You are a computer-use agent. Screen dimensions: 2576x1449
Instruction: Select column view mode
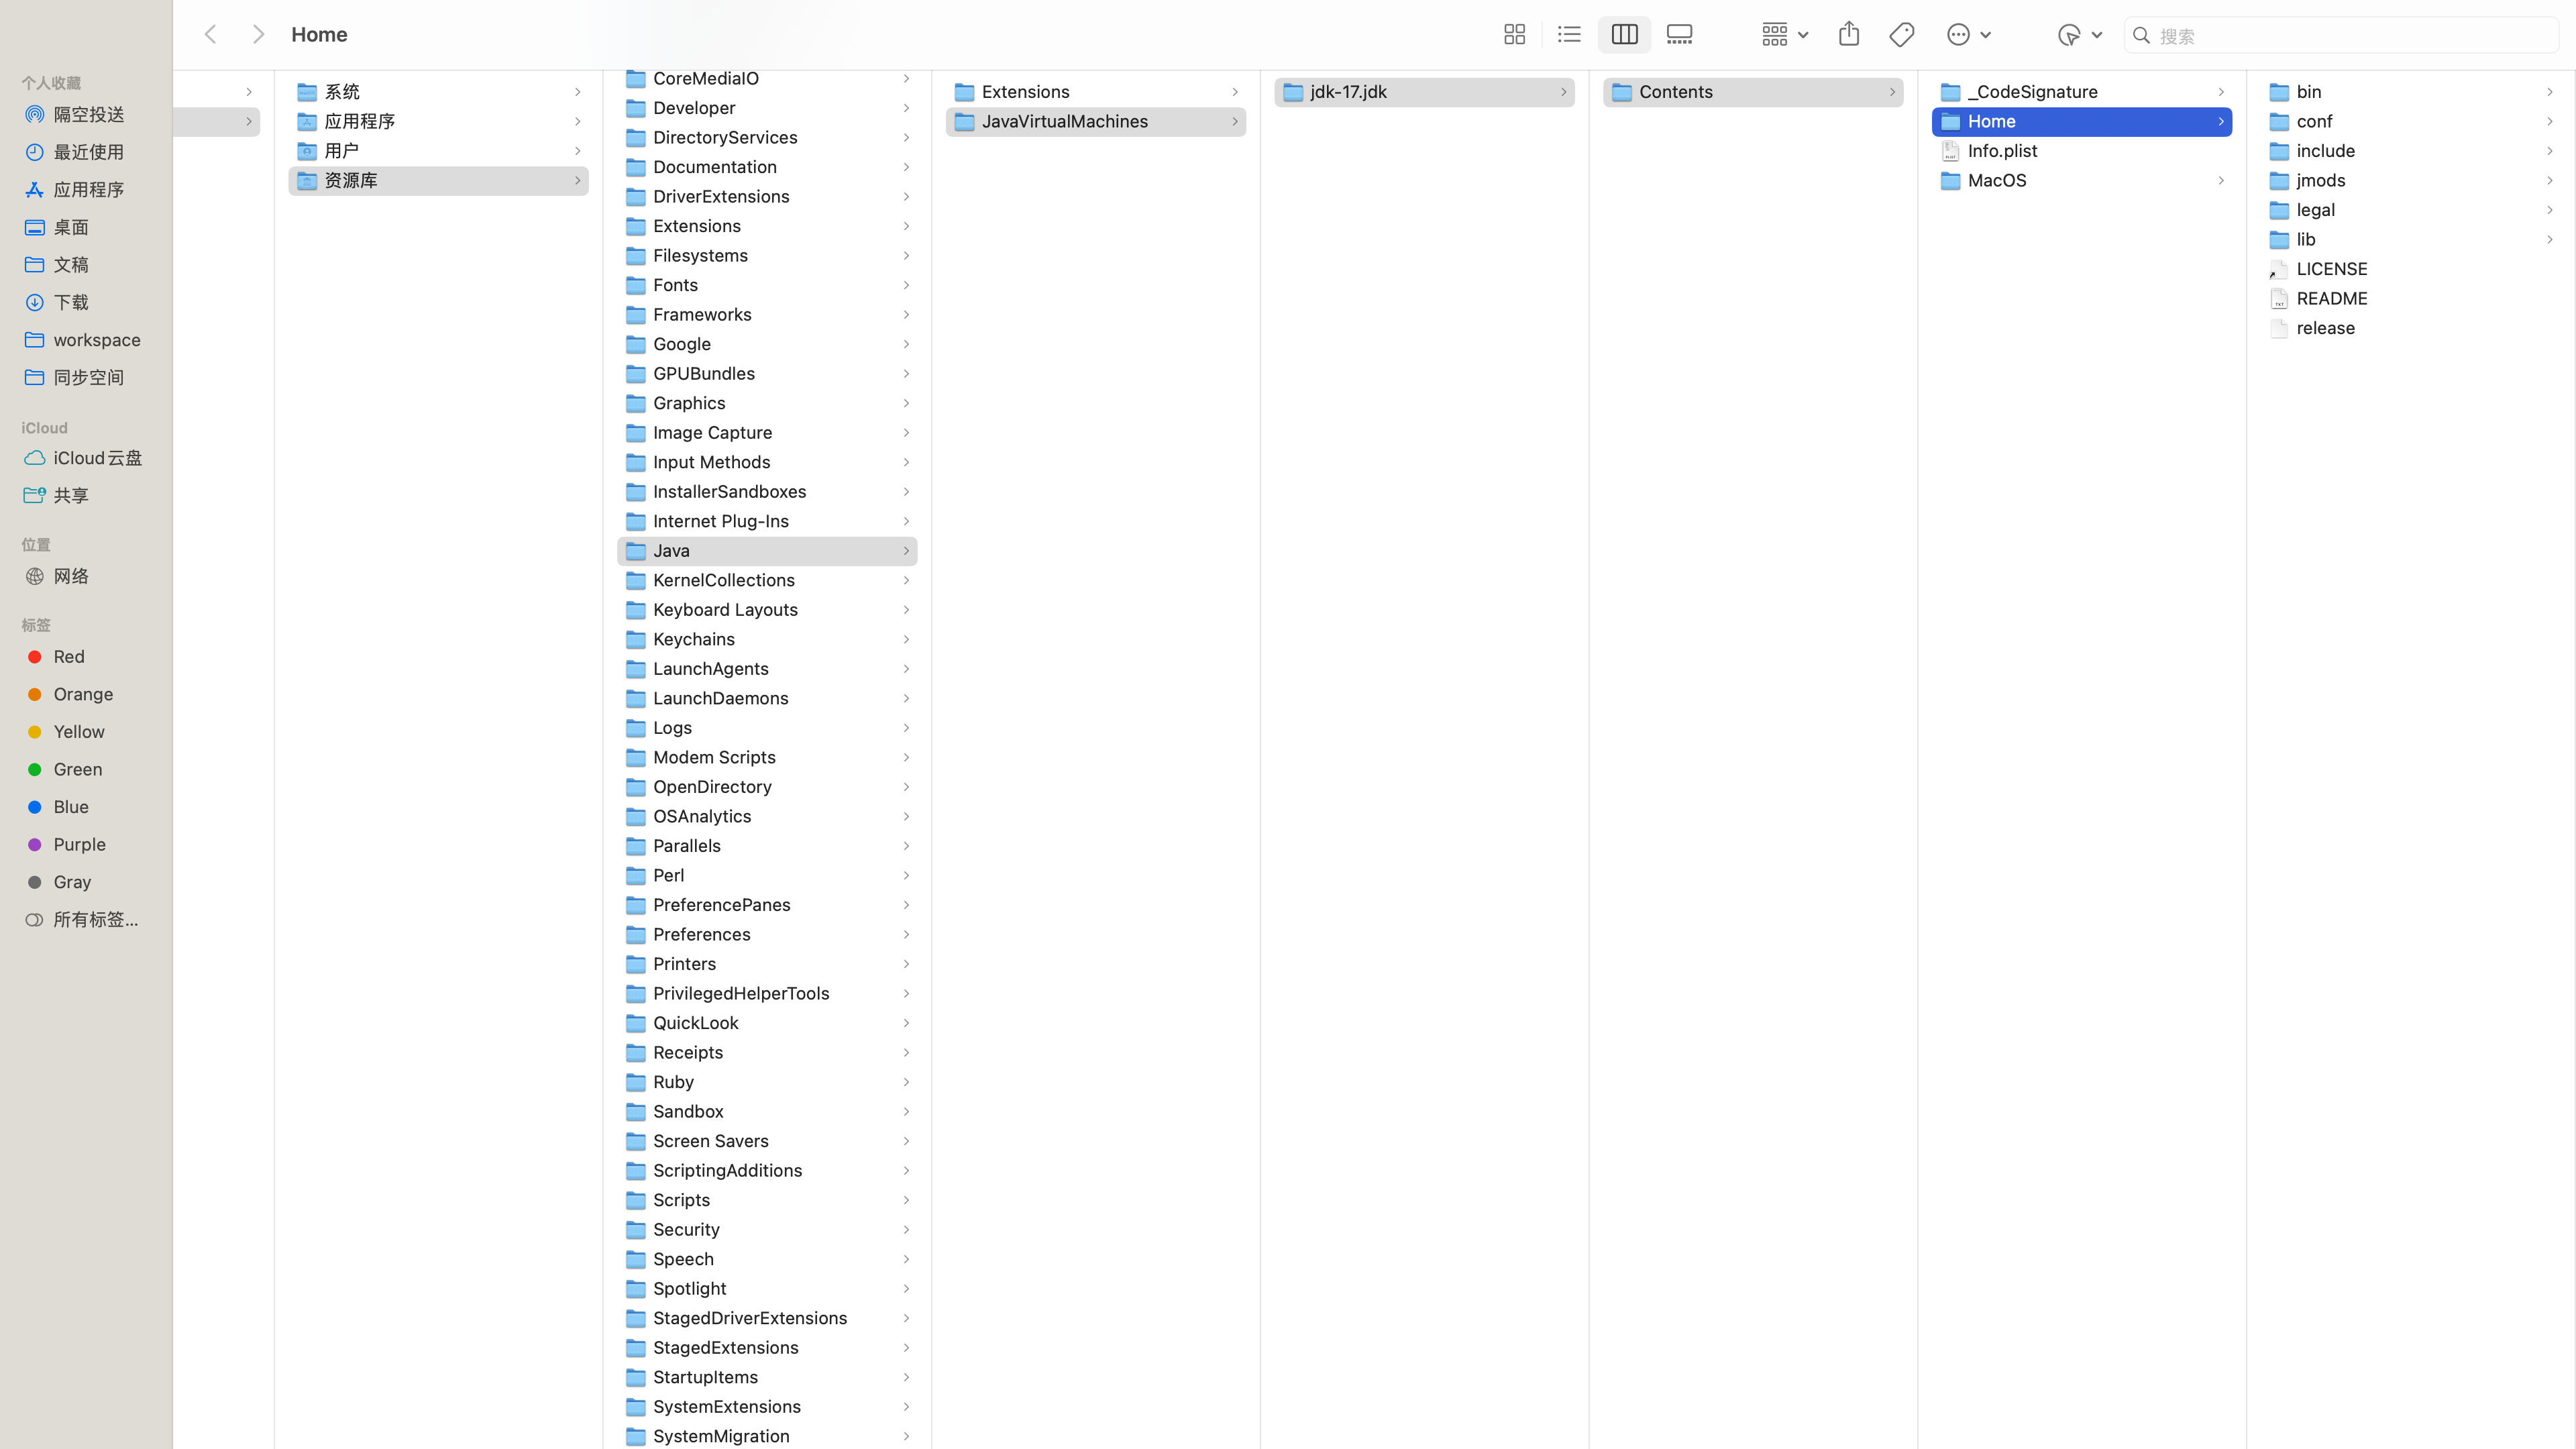click(x=1624, y=35)
